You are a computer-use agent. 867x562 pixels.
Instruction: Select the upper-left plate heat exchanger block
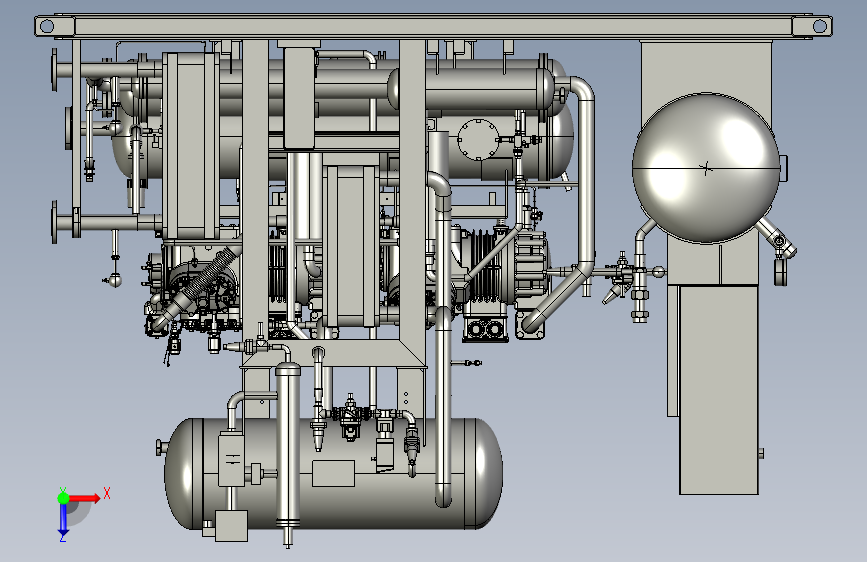[190, 146]
